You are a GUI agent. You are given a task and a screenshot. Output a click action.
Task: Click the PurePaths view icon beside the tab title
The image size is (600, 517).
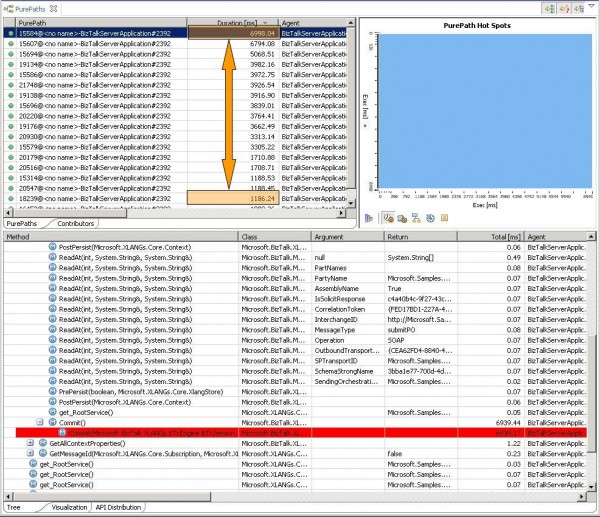8,8
